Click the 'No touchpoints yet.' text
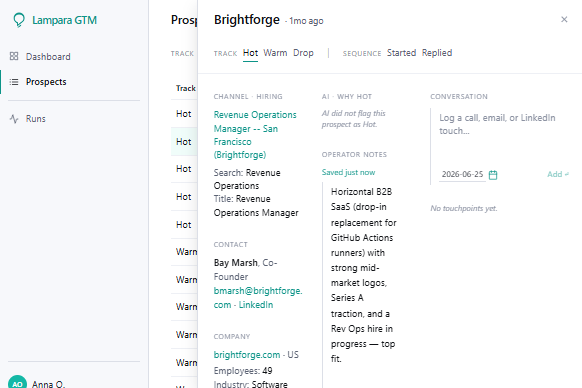Screen dimensions: 582x388 (x=464, y=208)
